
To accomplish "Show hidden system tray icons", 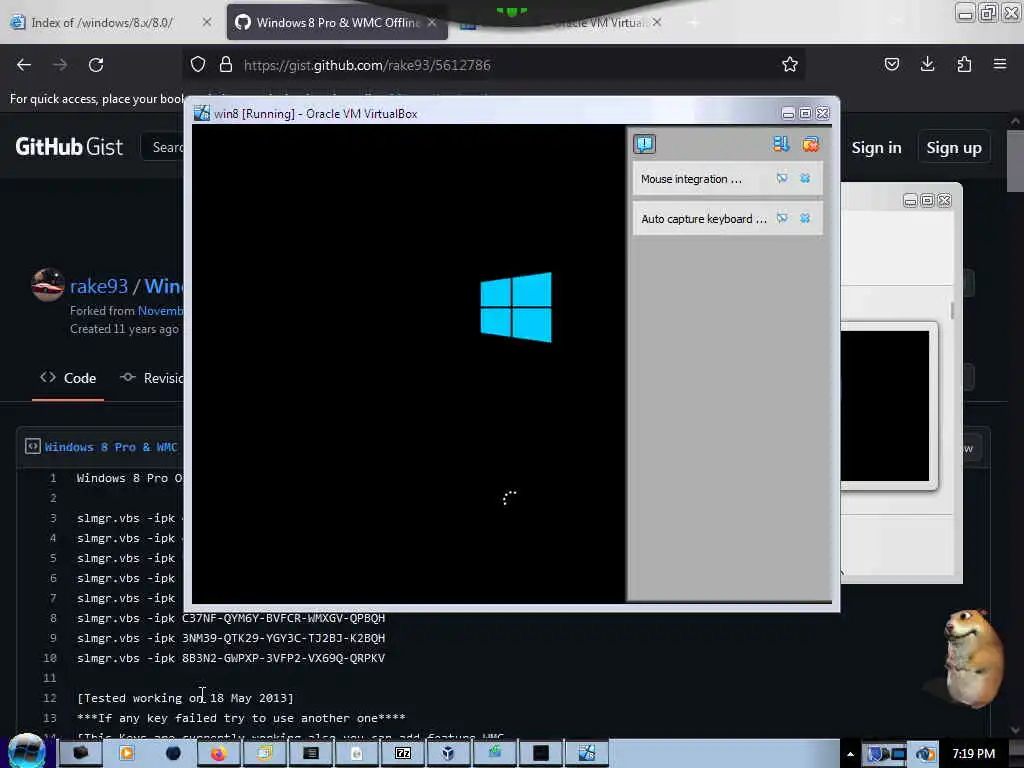I will [x=850, y=754].
